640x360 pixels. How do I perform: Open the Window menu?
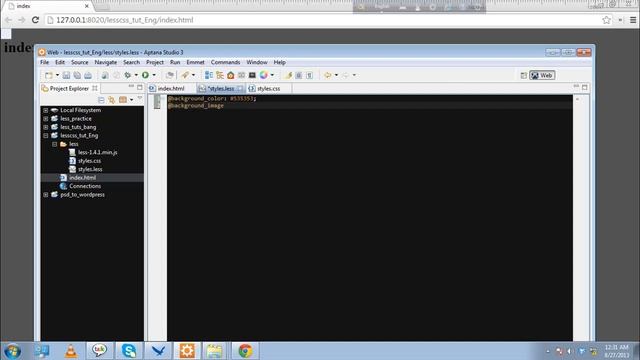[257, 62]
